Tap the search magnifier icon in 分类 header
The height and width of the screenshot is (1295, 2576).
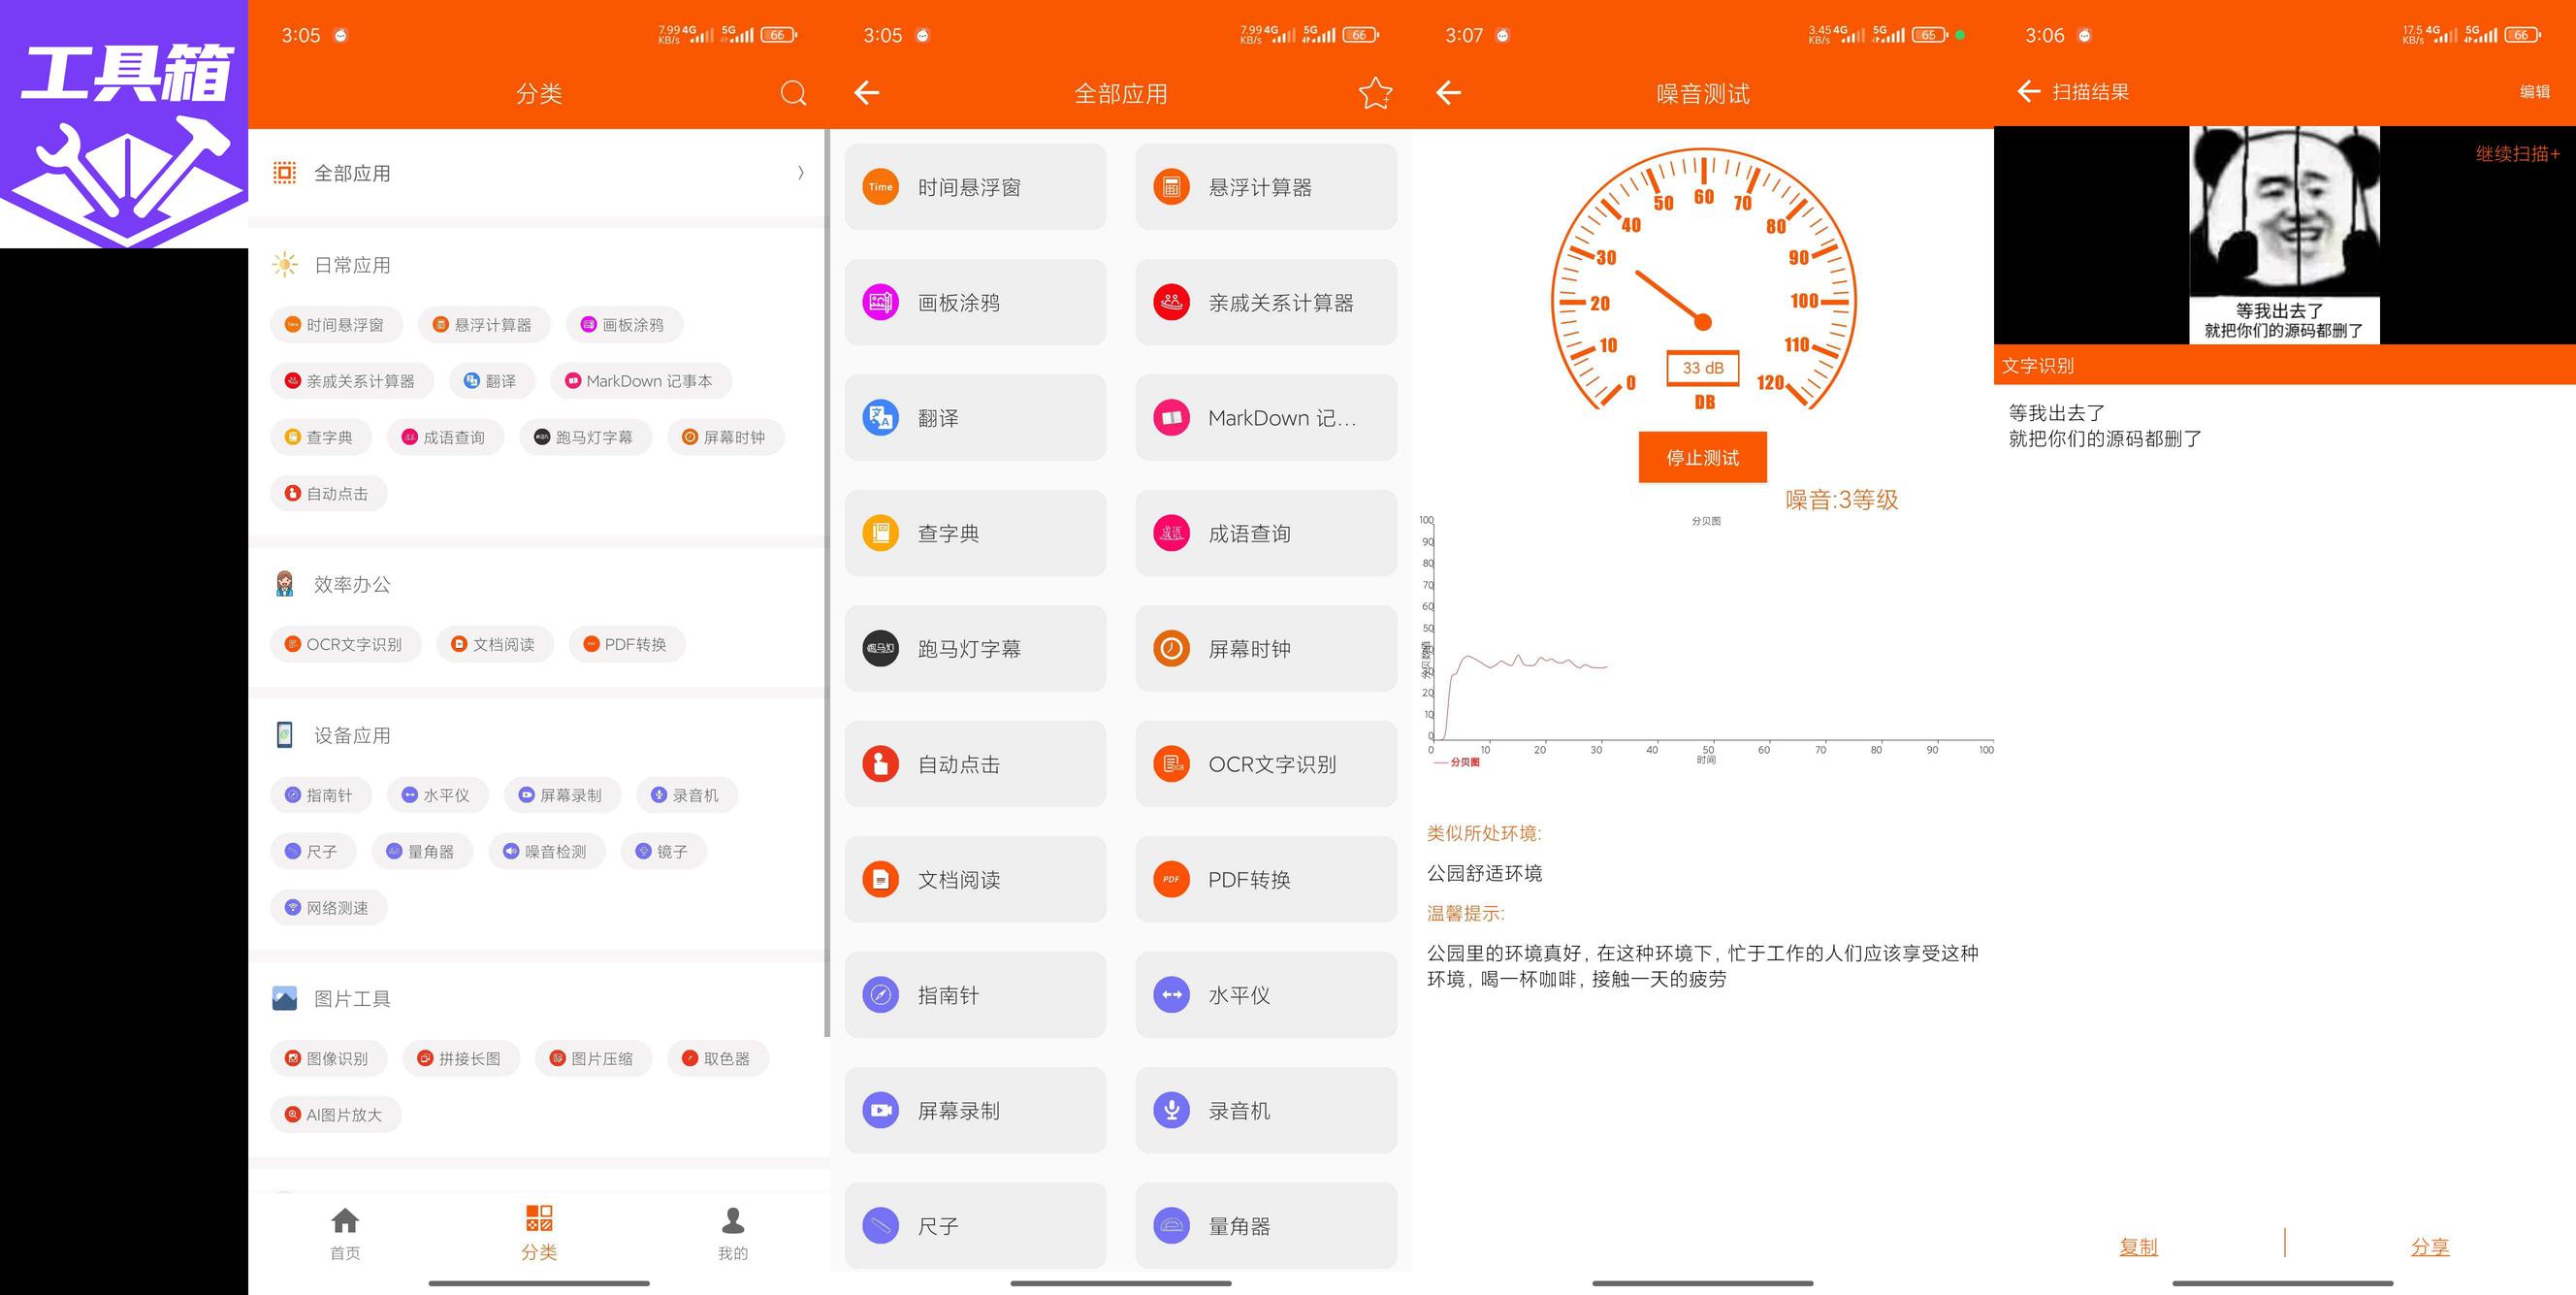[793, 93]
